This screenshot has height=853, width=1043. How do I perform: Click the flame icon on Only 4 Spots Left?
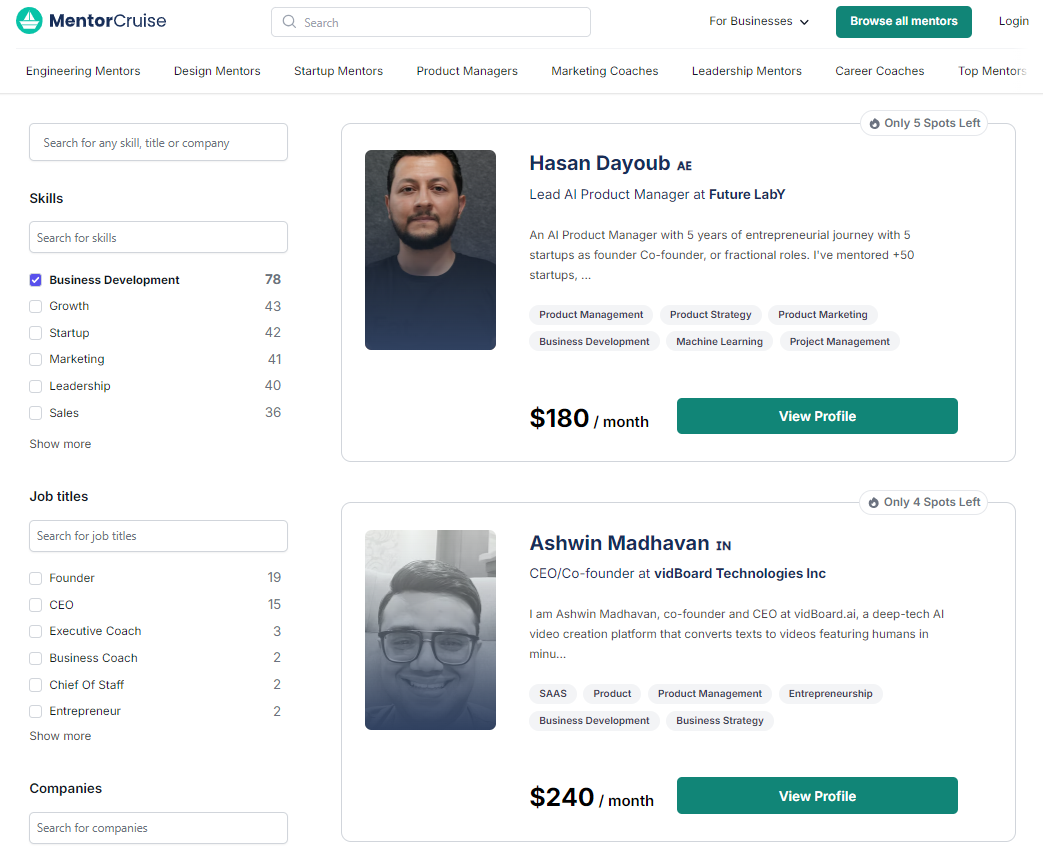click(874, 502)
